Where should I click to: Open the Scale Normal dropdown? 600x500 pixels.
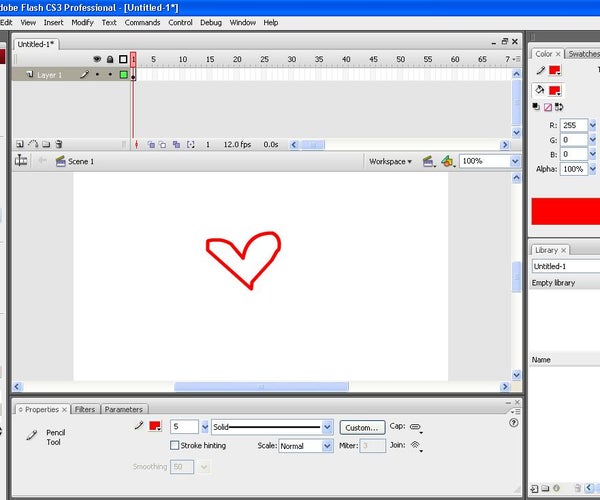pyautogui.click(x=327, y=446)
